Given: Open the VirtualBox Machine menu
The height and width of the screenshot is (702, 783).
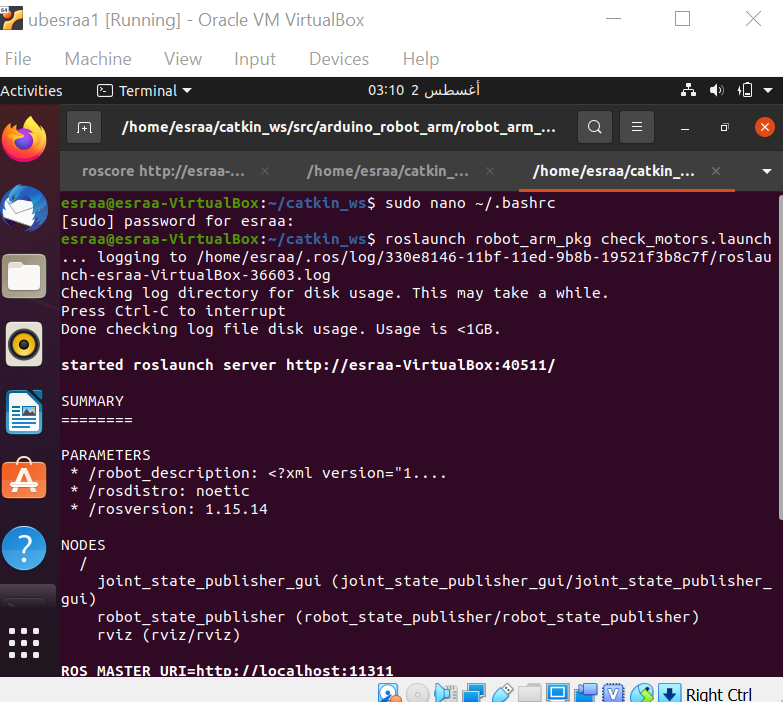Looking at the screenshot, I should tap(98, 59).
